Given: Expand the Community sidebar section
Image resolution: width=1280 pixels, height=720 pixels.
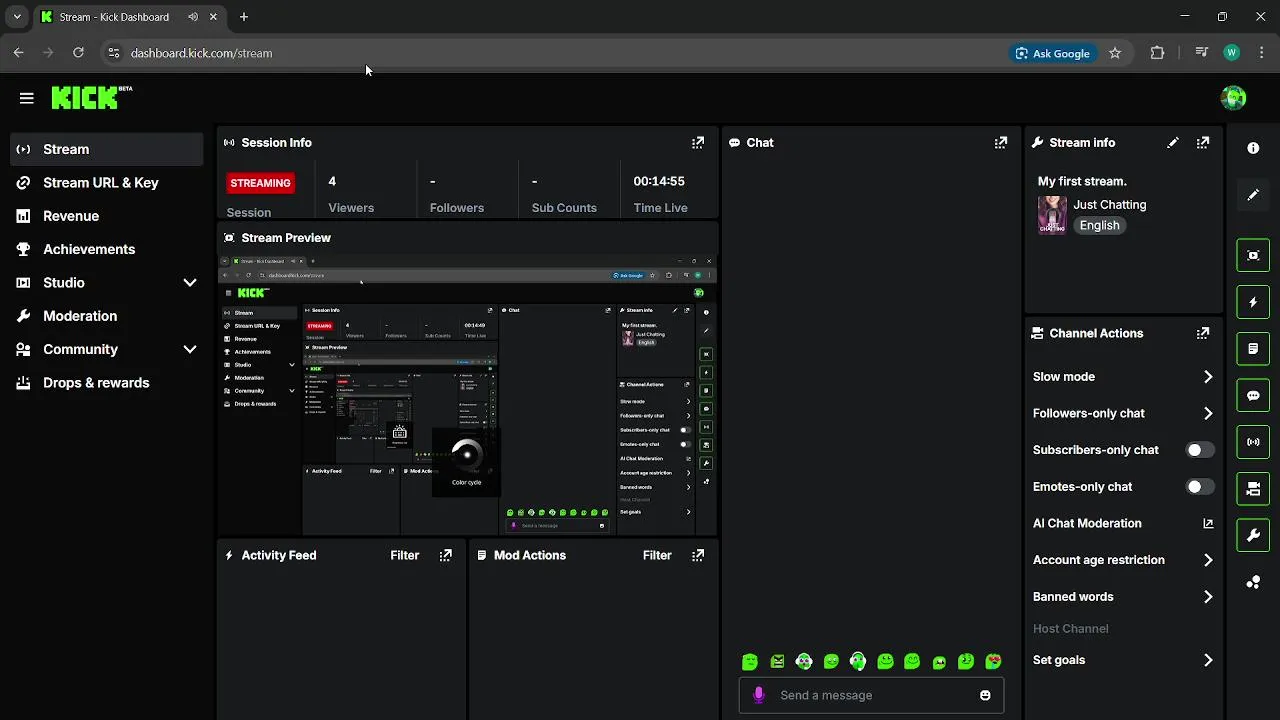Looking at the screenshot, I should pos(190,349).
